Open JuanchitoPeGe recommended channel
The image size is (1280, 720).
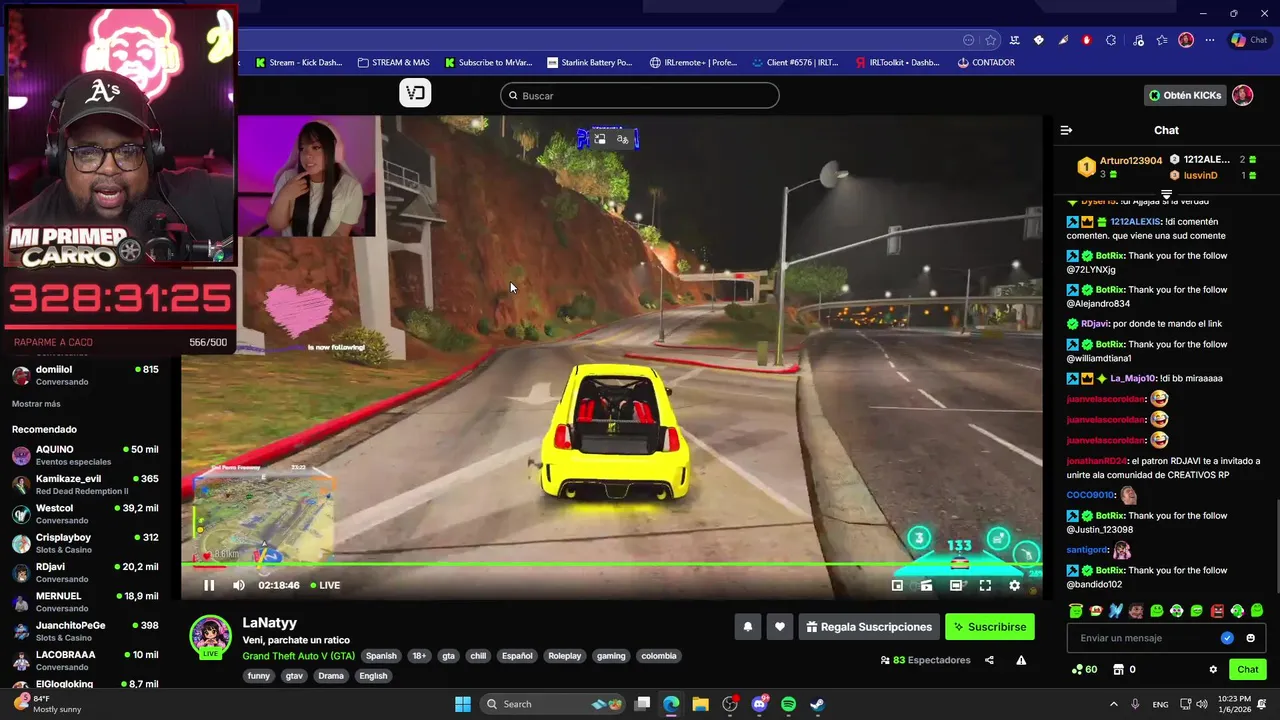(85, 631)
